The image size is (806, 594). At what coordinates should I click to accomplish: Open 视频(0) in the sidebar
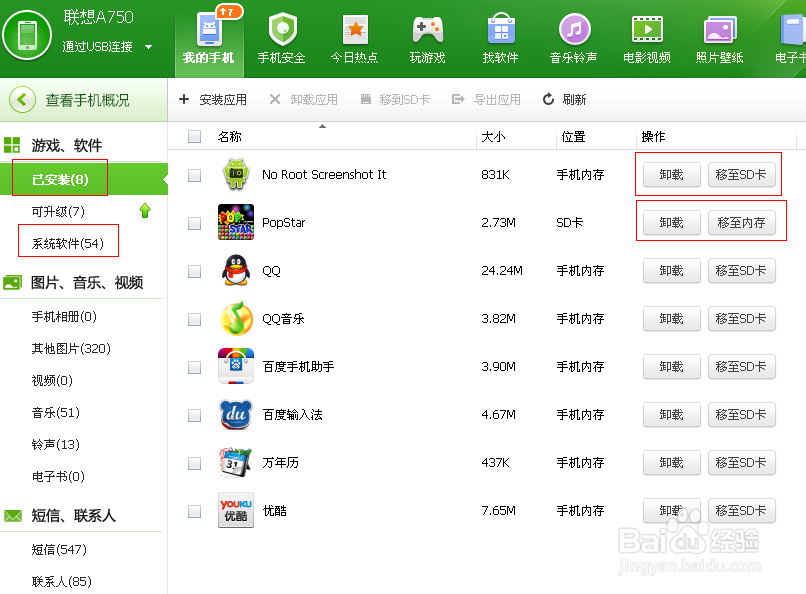(x=52, y=380)
